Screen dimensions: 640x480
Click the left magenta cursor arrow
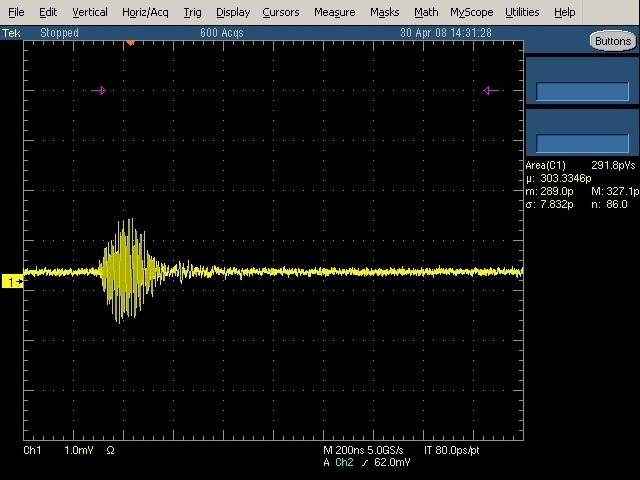coord(98,91)
